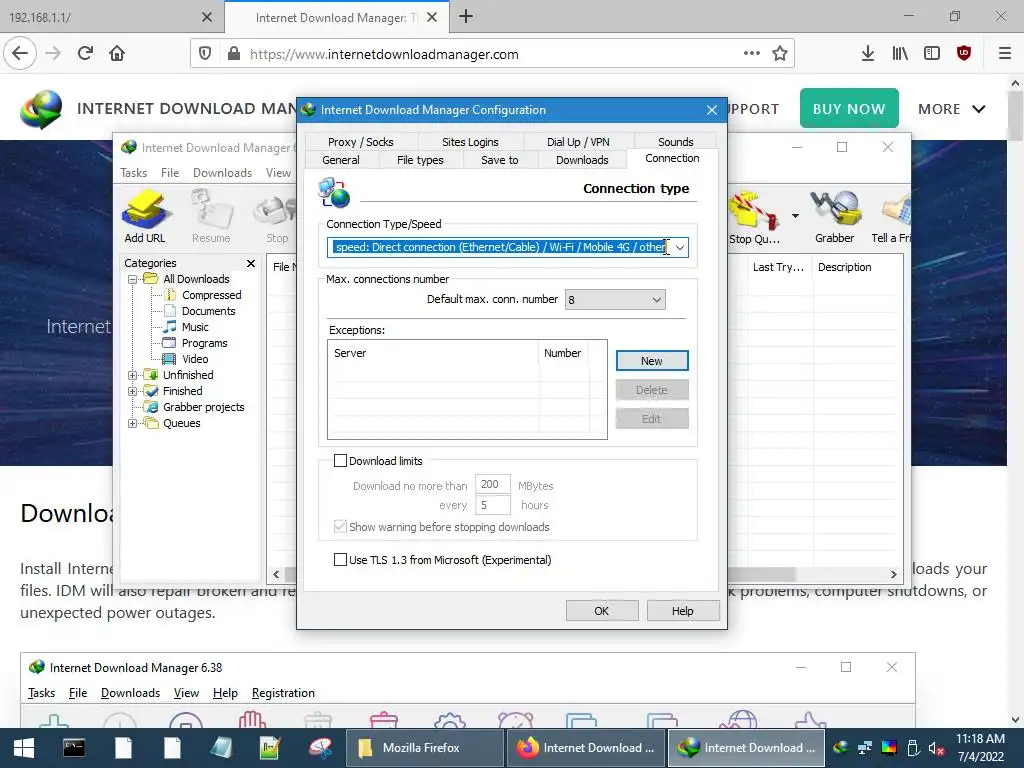The image size is (1024, 768).
Task: Switch to the Proxy / Socks tab
Action: click(360, 142)
